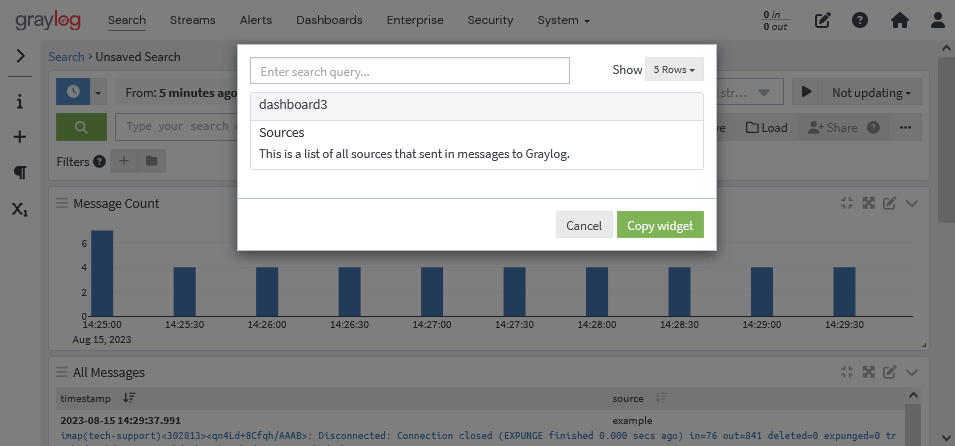The height and width of the screenshot is (446, 955).
Task: Shrink the All Messages widget width
Action: (847, 372)
